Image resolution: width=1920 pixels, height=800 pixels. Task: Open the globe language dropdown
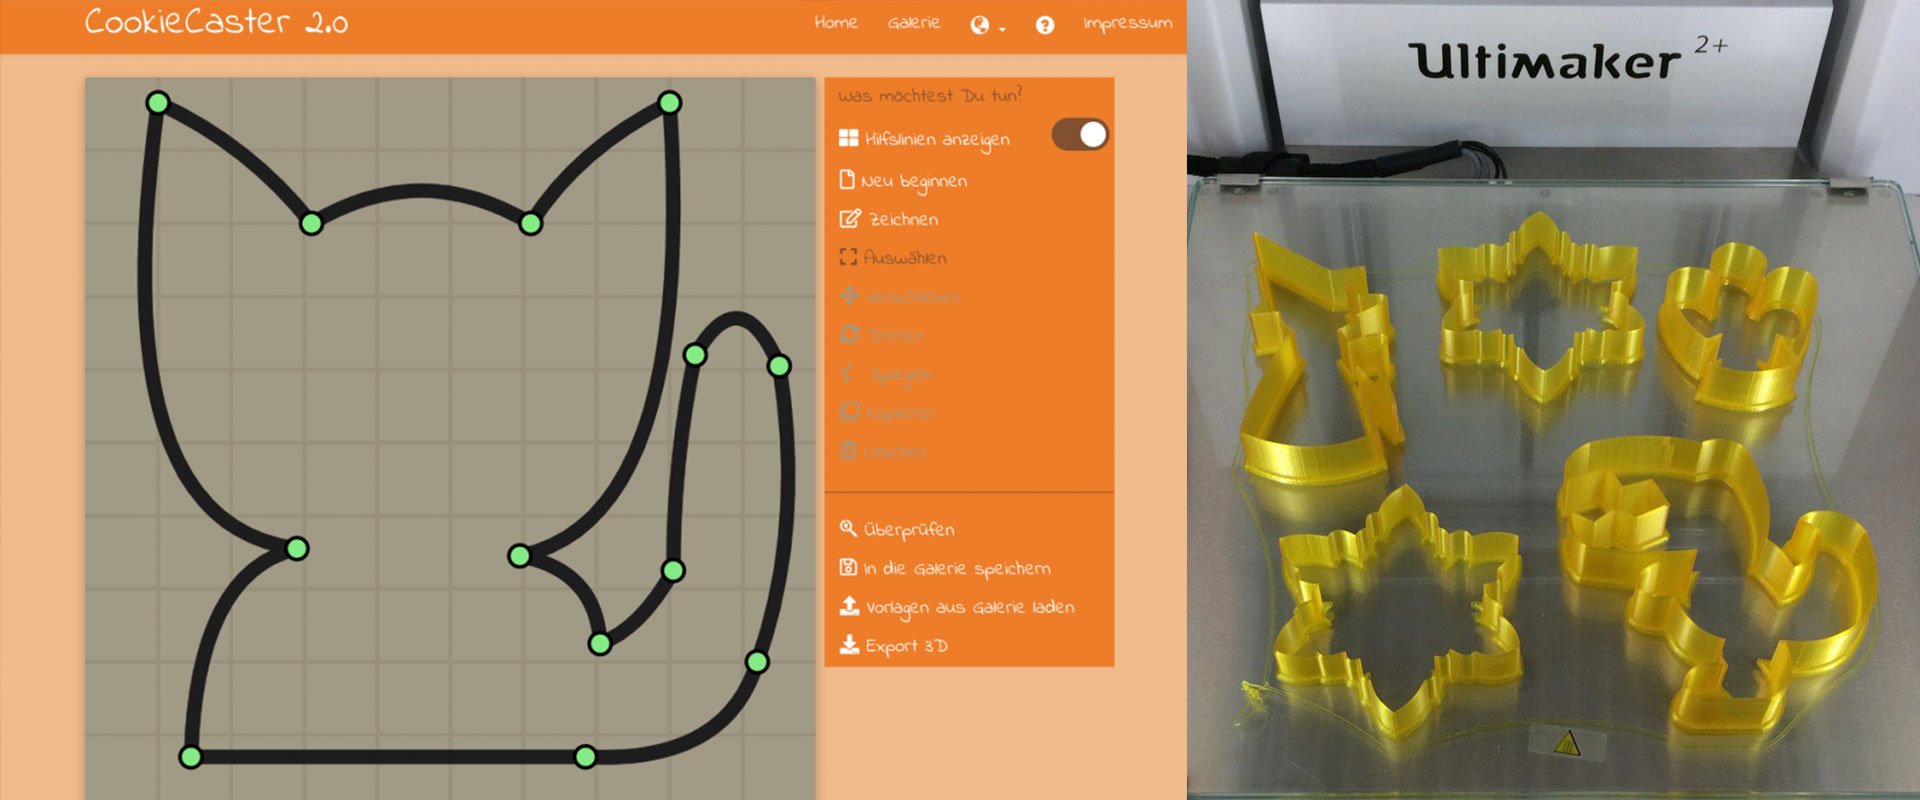986,25
